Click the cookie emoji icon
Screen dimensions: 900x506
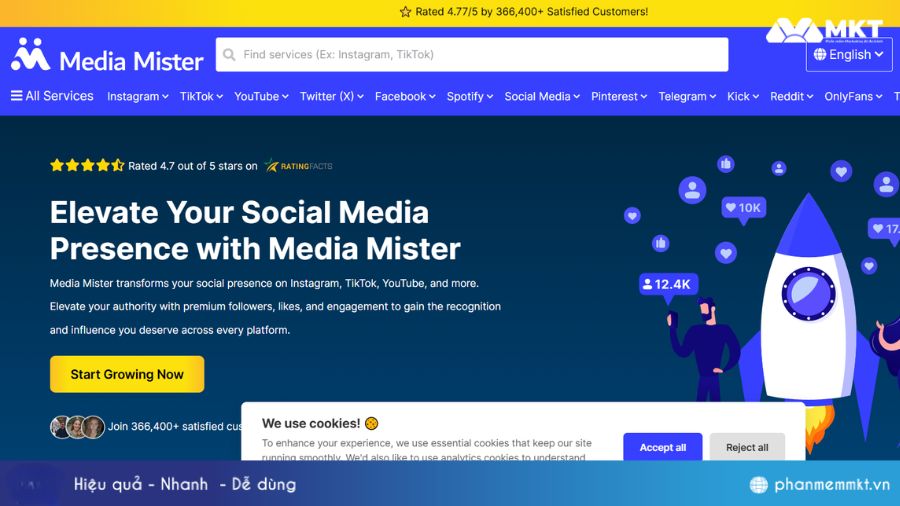click(x=371, y=423)
